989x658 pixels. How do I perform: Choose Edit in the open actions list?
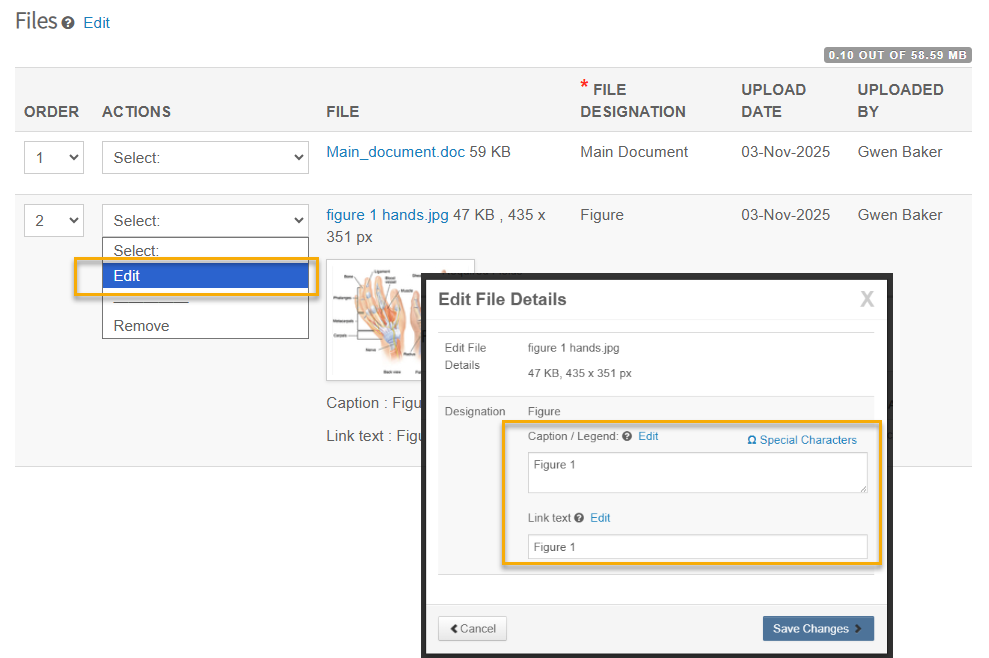tap(205, 276)
